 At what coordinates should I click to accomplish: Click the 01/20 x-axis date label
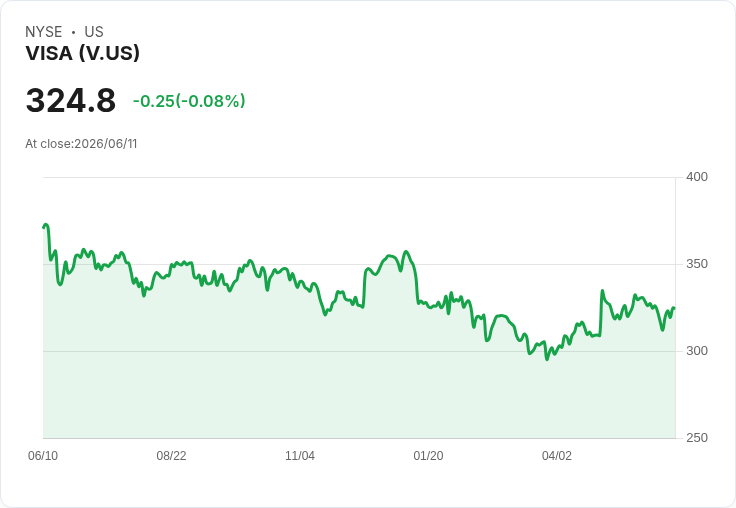tap(428, 456)
